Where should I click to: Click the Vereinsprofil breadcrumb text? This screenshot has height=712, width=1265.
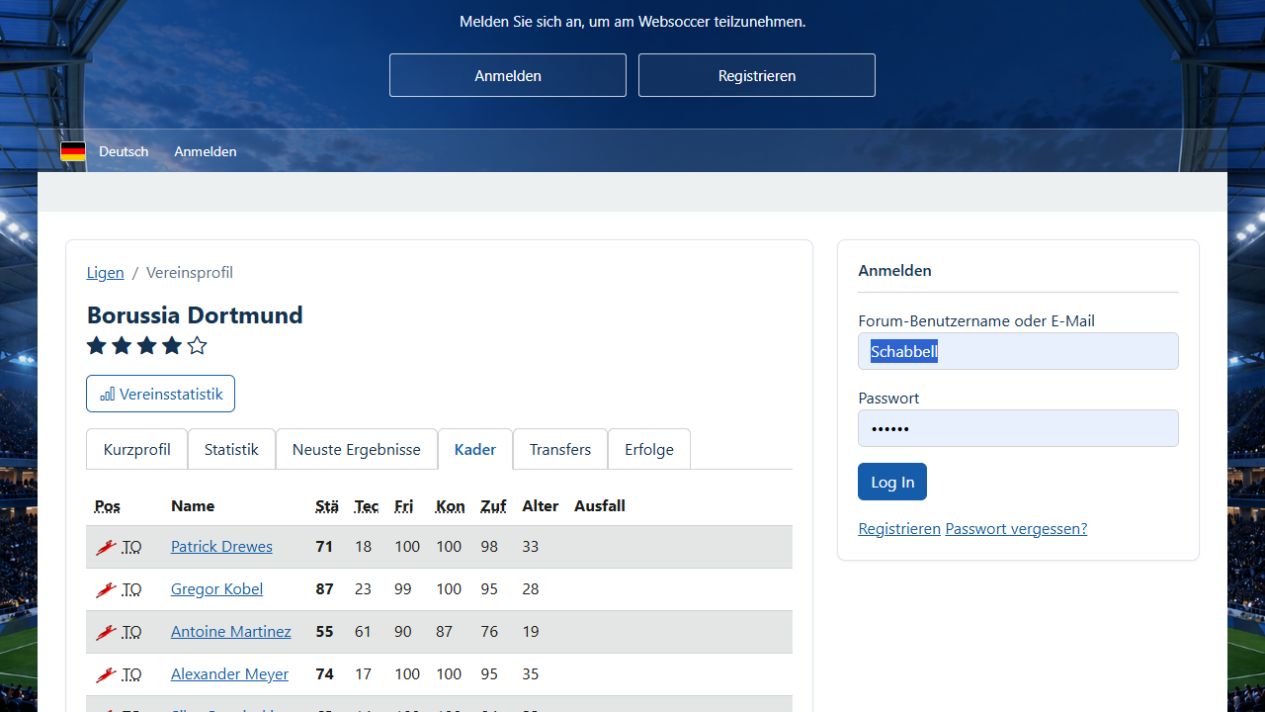(x=189, y=273)
